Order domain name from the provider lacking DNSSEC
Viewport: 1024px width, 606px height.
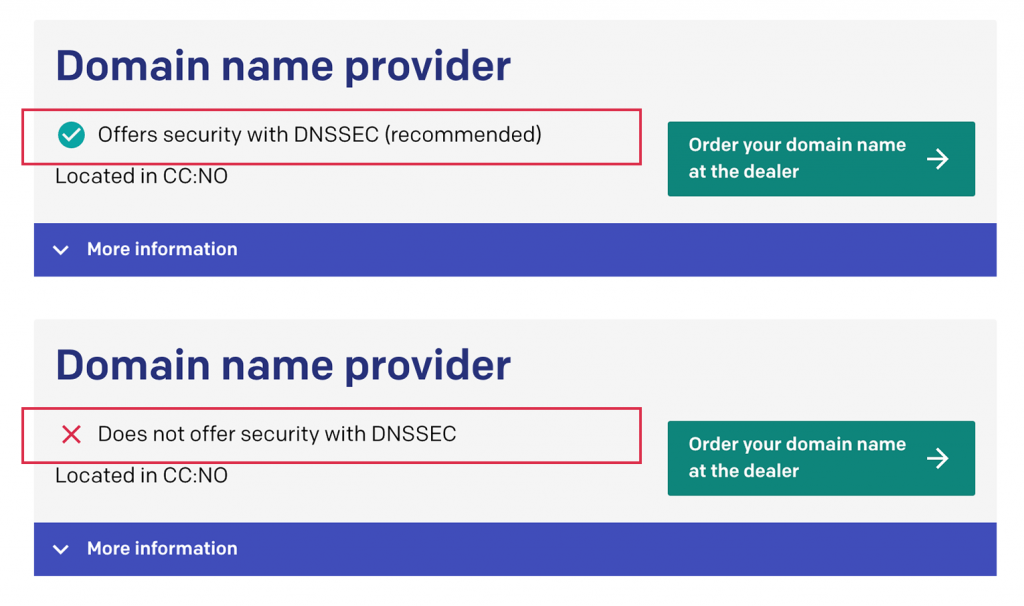[x=821, y=458]
